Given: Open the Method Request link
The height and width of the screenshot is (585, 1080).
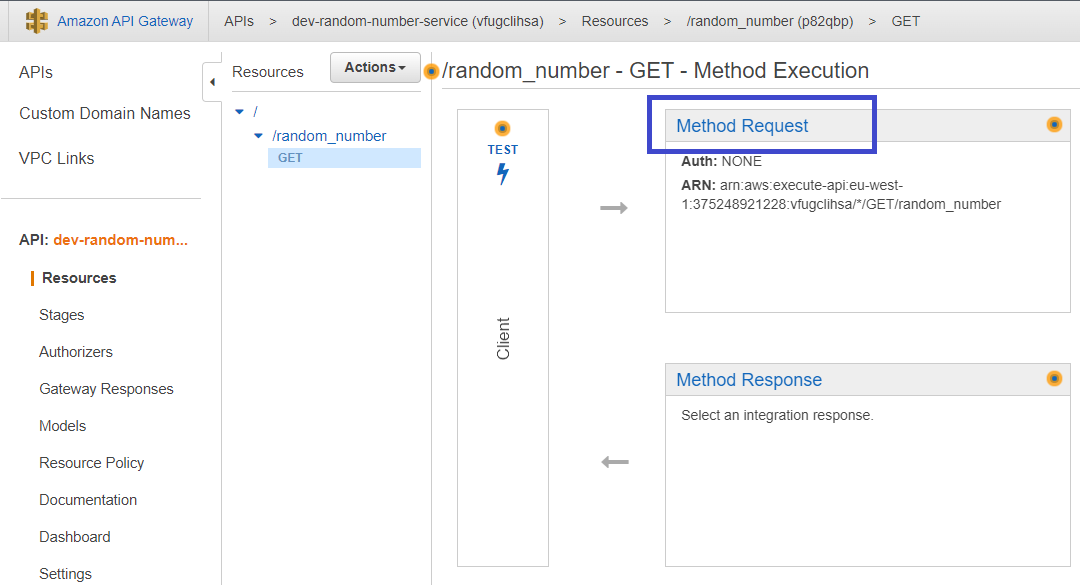Looking at the screenshot, I should coord(742,125).
